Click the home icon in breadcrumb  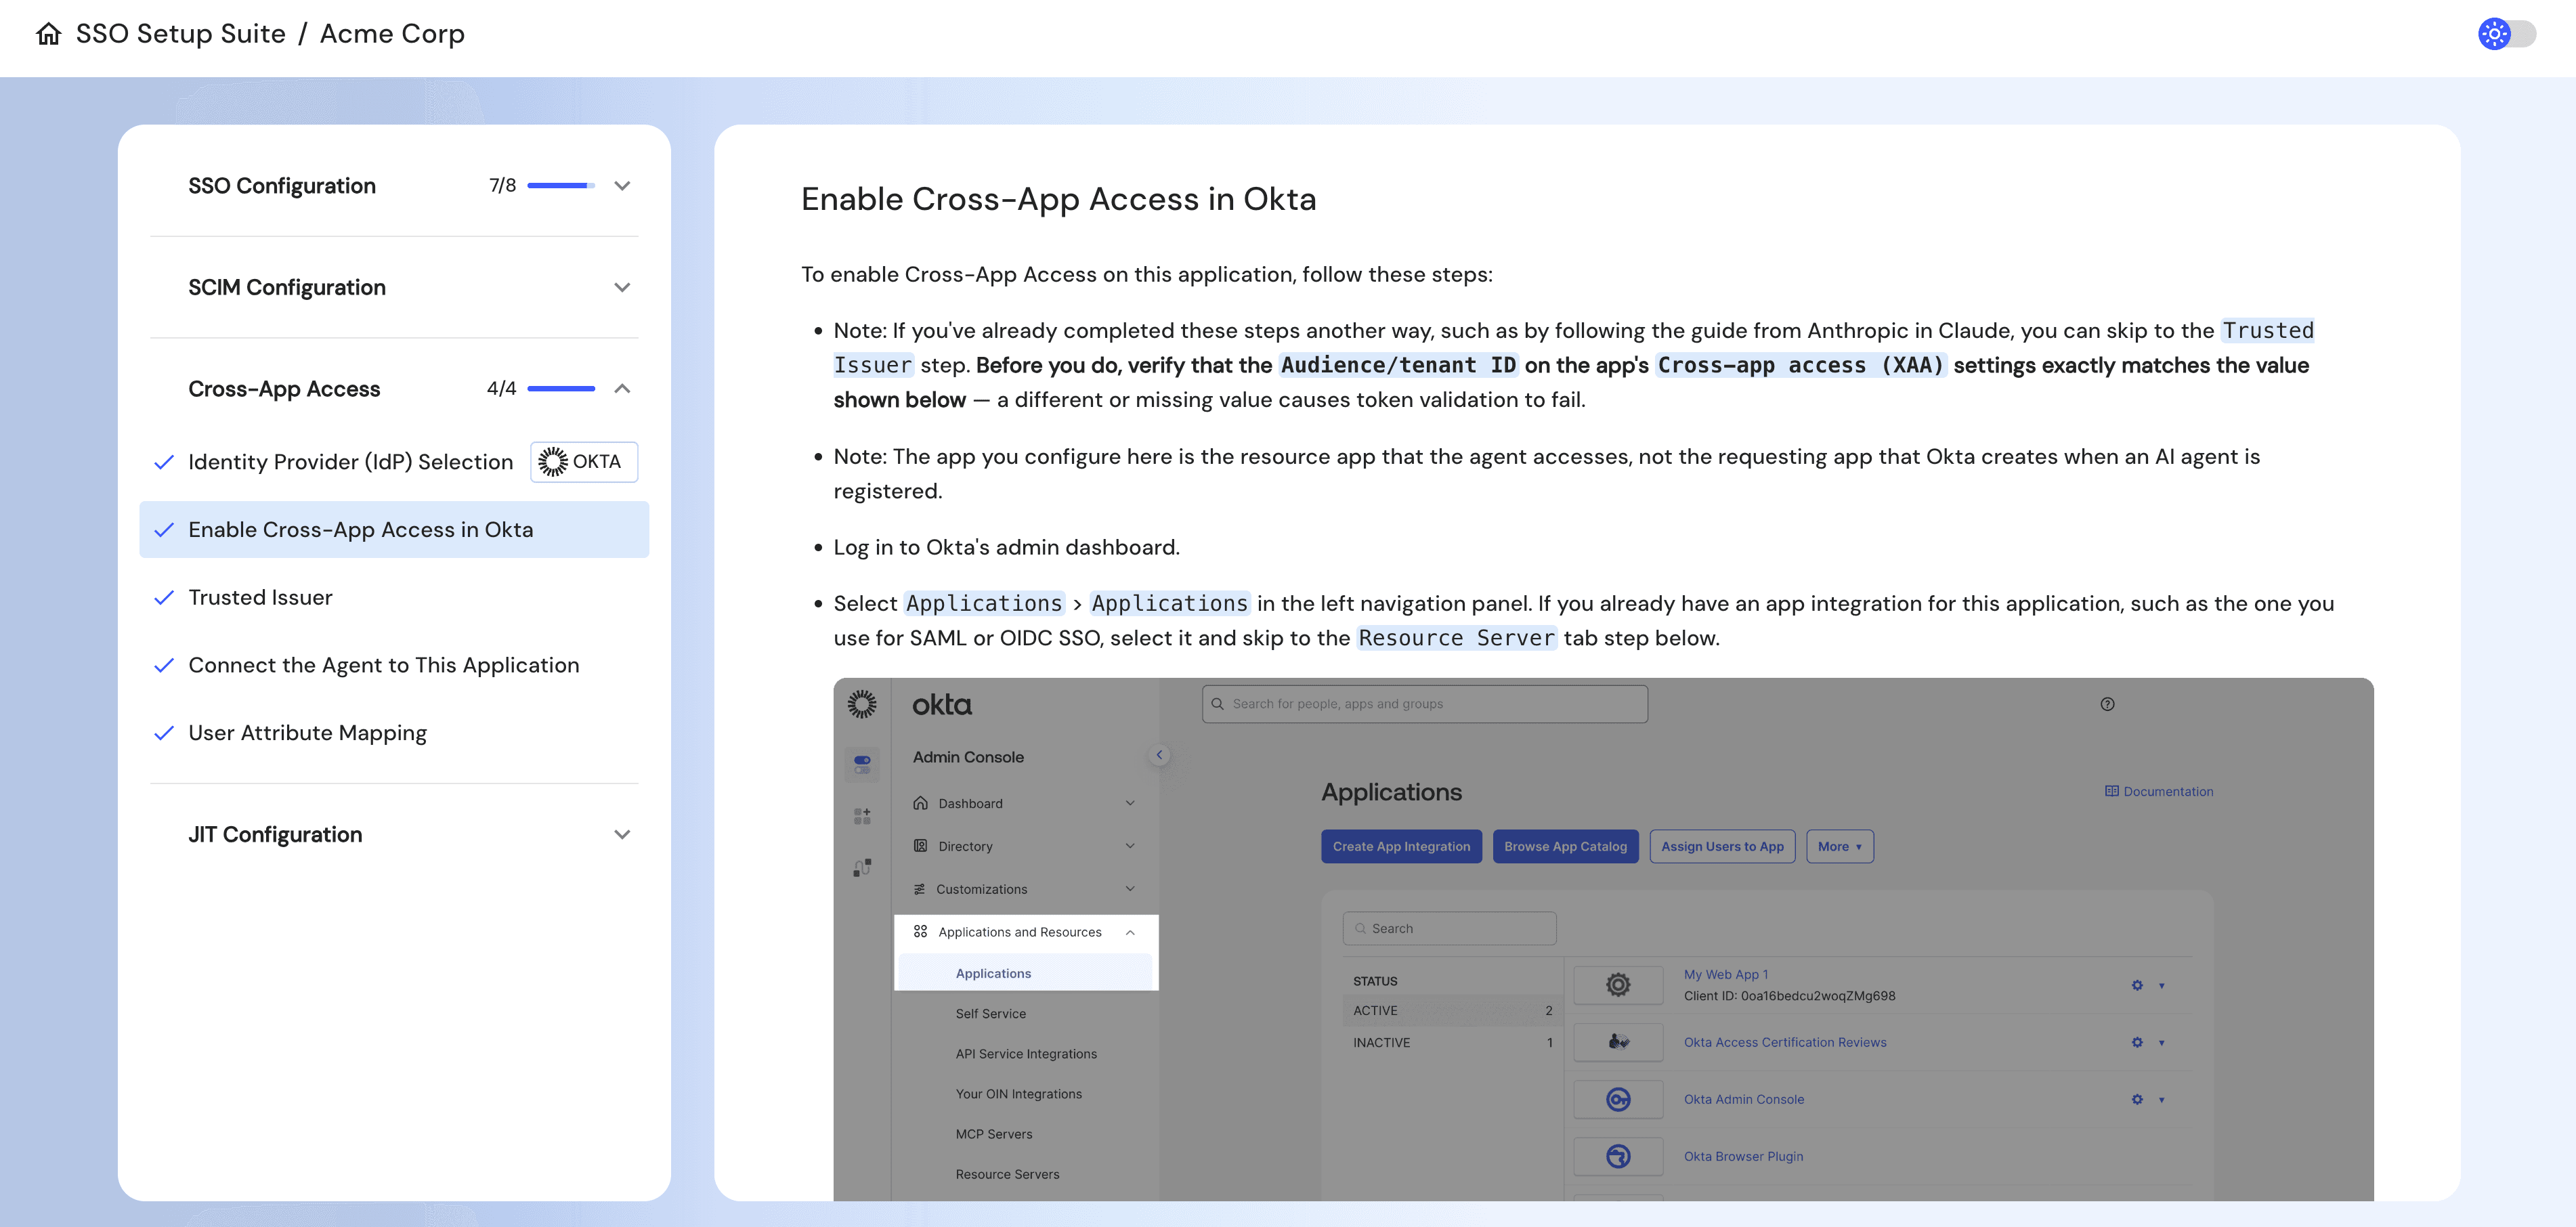[48, 34]
